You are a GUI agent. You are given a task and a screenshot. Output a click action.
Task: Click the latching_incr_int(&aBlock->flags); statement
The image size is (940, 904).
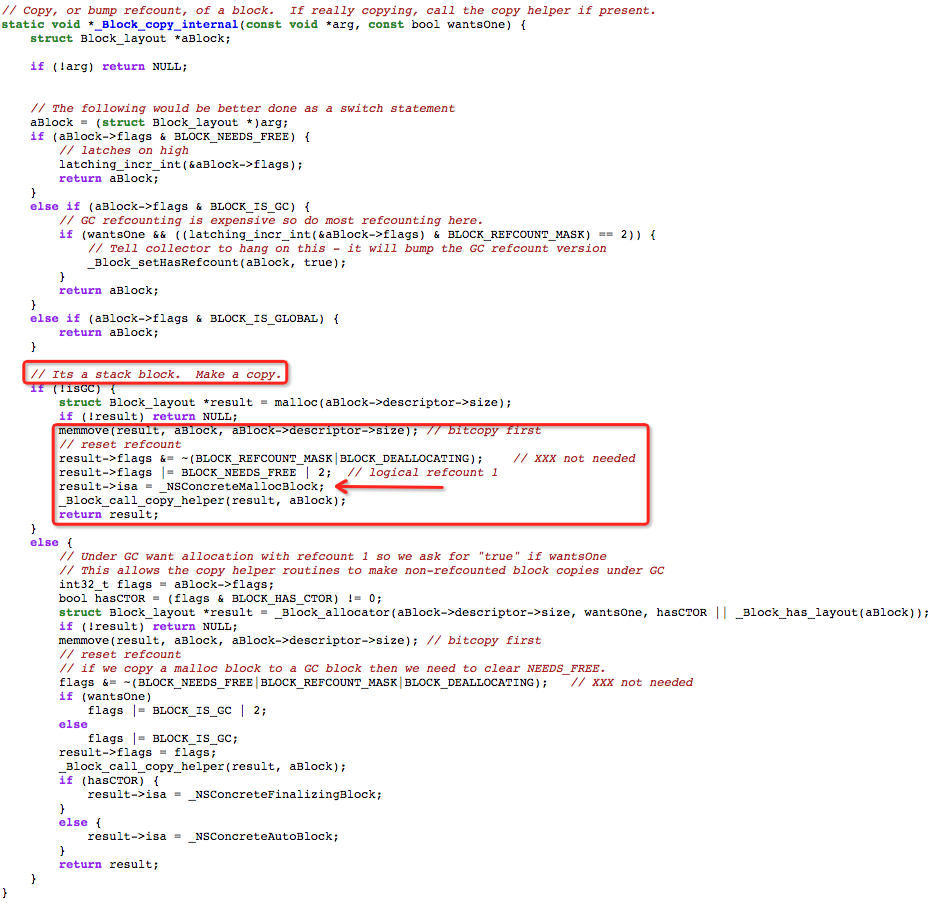(x=180, y=164)
